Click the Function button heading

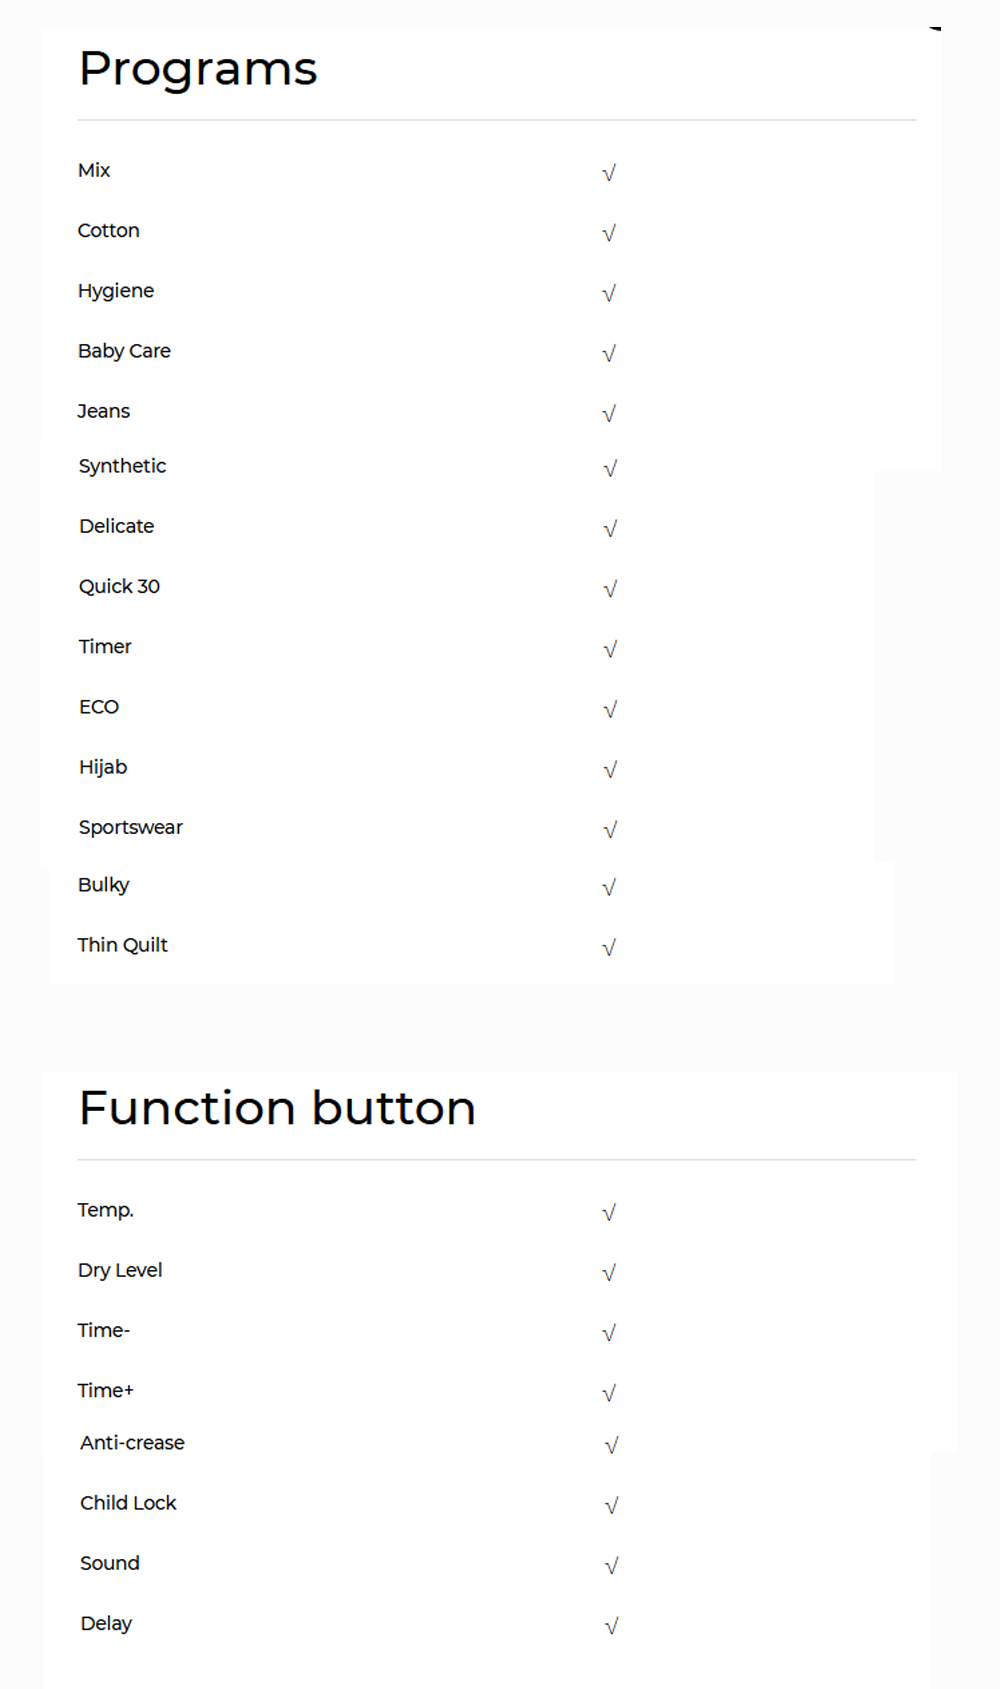[x=277, y=1108]
